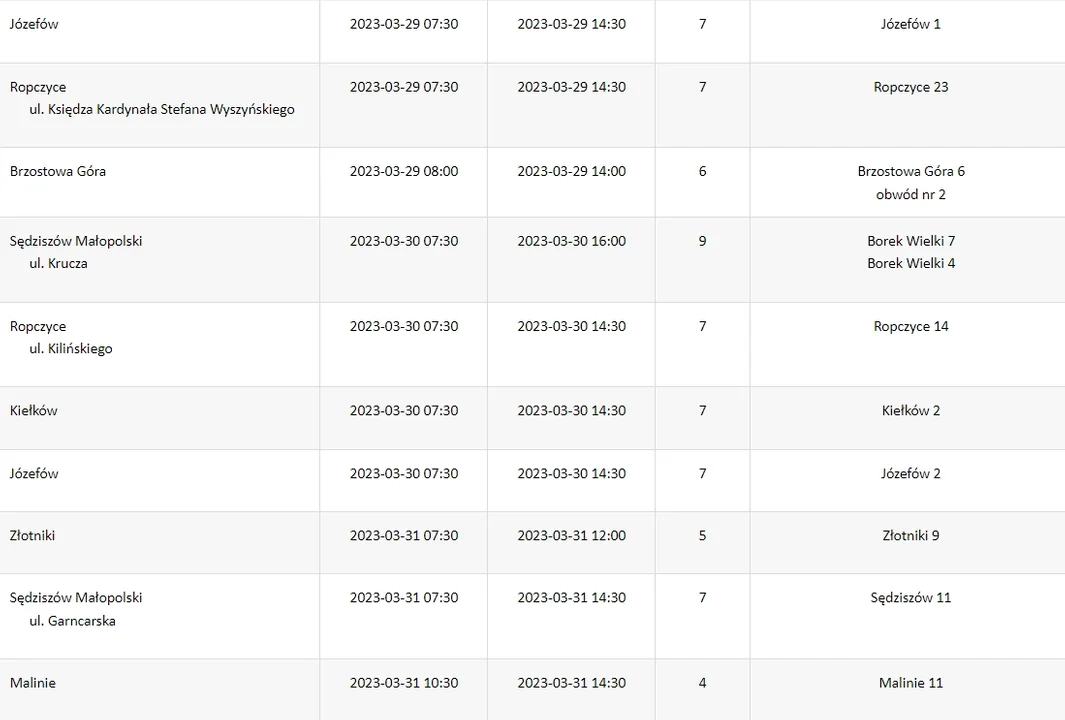Select the ul. Krucza street text
The image size is (1065, 720).
pyautogui.click(x=58, y=264)
